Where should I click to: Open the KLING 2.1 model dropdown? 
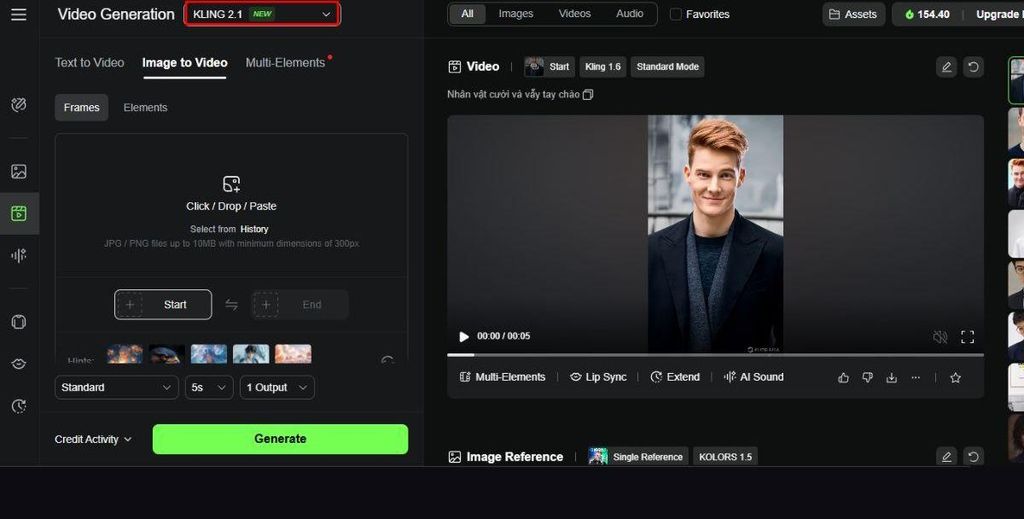point(262,14)
